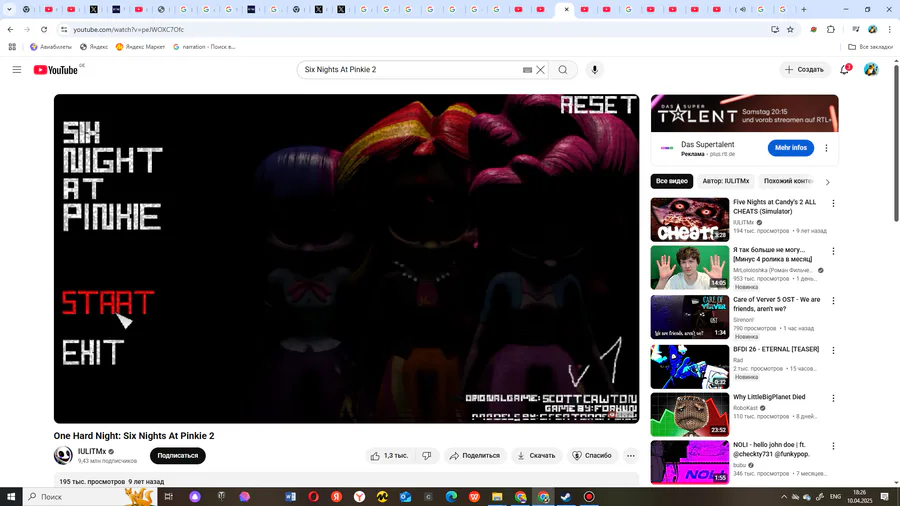Install app icon in the address bar
Image resolution: width=900 pixels, height=506 pixels.
click(774, 29)
